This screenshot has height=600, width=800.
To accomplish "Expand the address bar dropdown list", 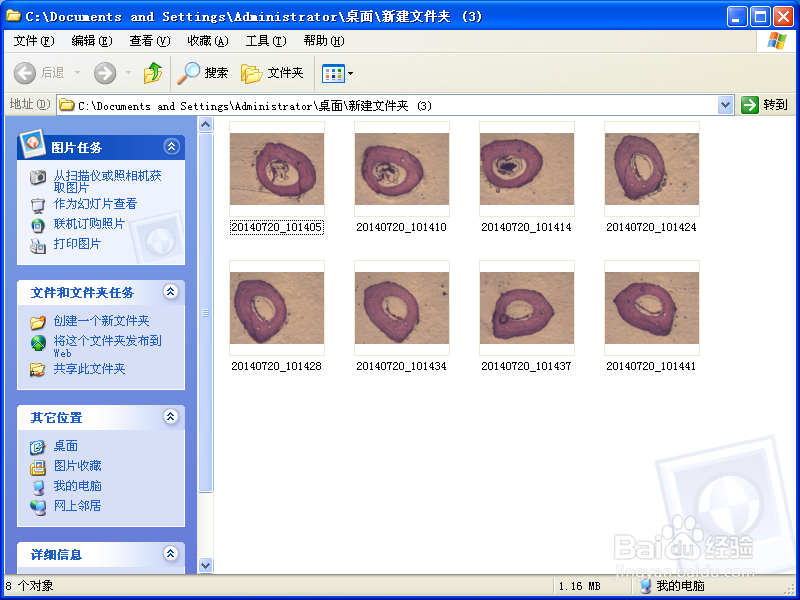I will [x=726, y=105].
